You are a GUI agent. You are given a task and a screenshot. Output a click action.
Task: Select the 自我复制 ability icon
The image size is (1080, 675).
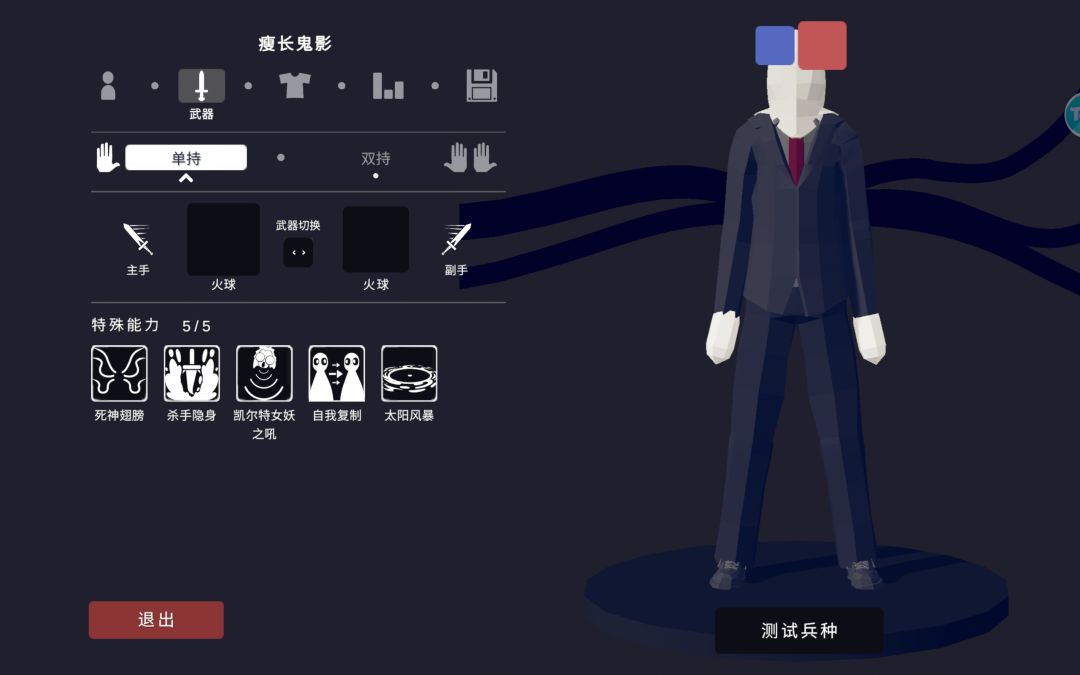[337, 373]
